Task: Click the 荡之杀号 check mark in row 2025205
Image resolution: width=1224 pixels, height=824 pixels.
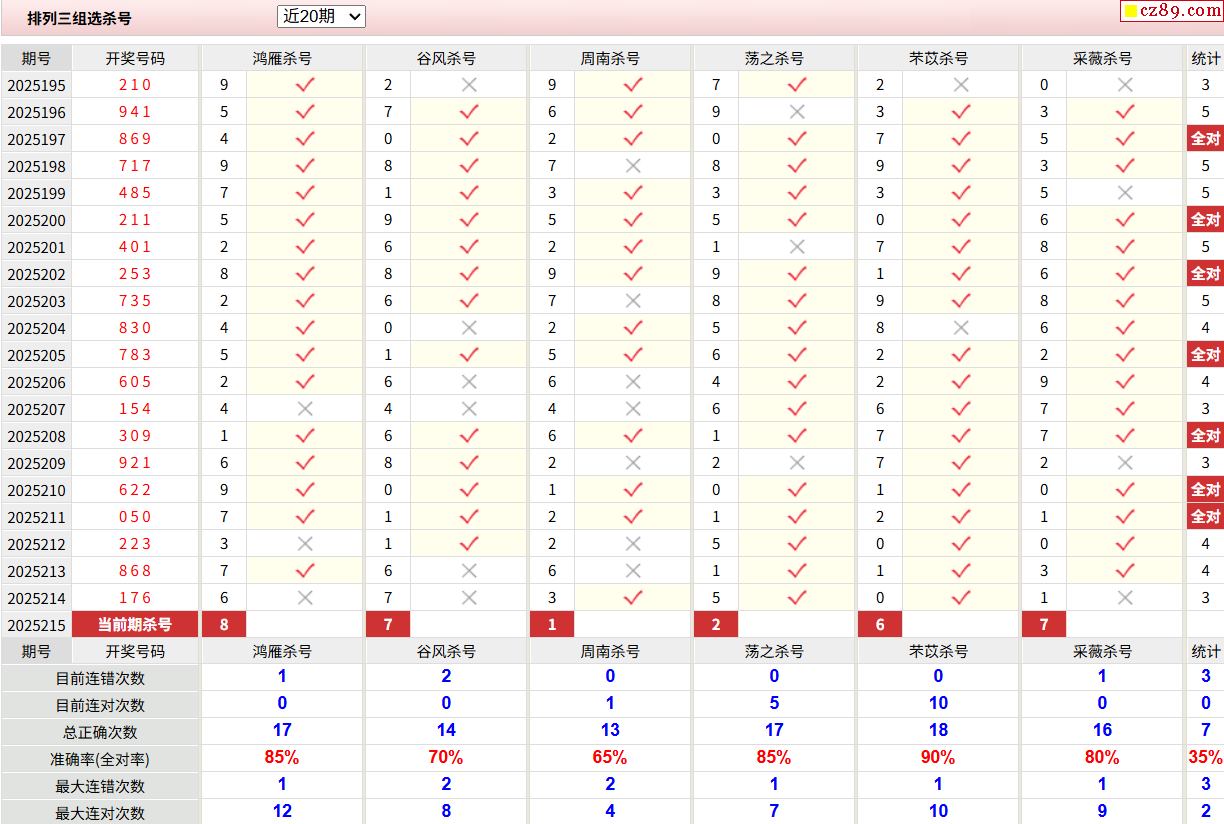Action: pyautogui.click(x=797, y=355)
